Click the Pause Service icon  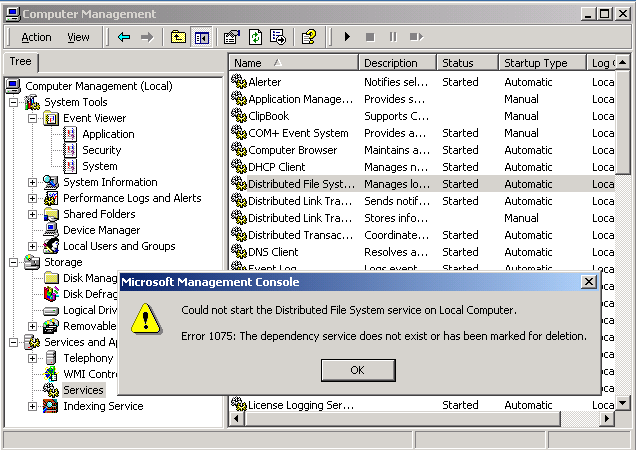point(393,37)
